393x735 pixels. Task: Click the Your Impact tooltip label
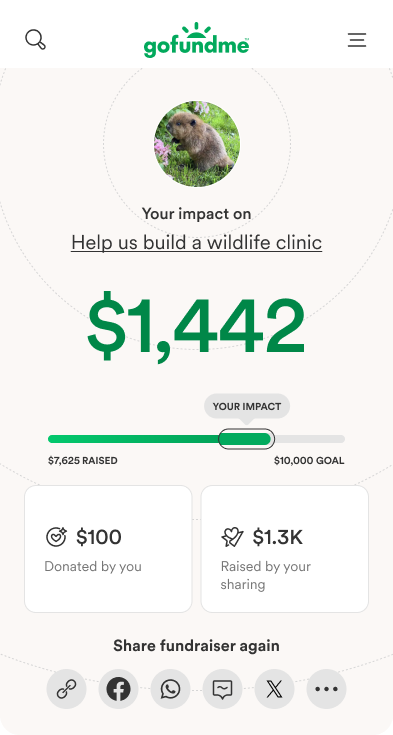[247, 406]
